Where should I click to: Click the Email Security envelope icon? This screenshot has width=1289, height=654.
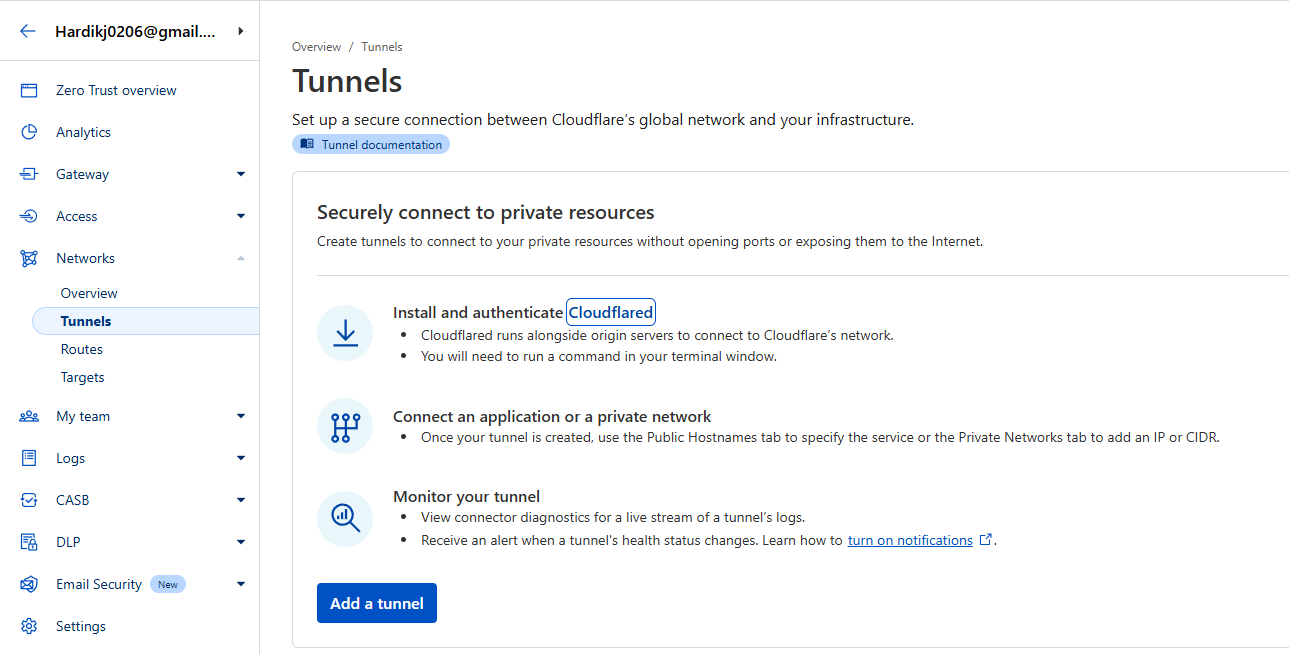29,584
